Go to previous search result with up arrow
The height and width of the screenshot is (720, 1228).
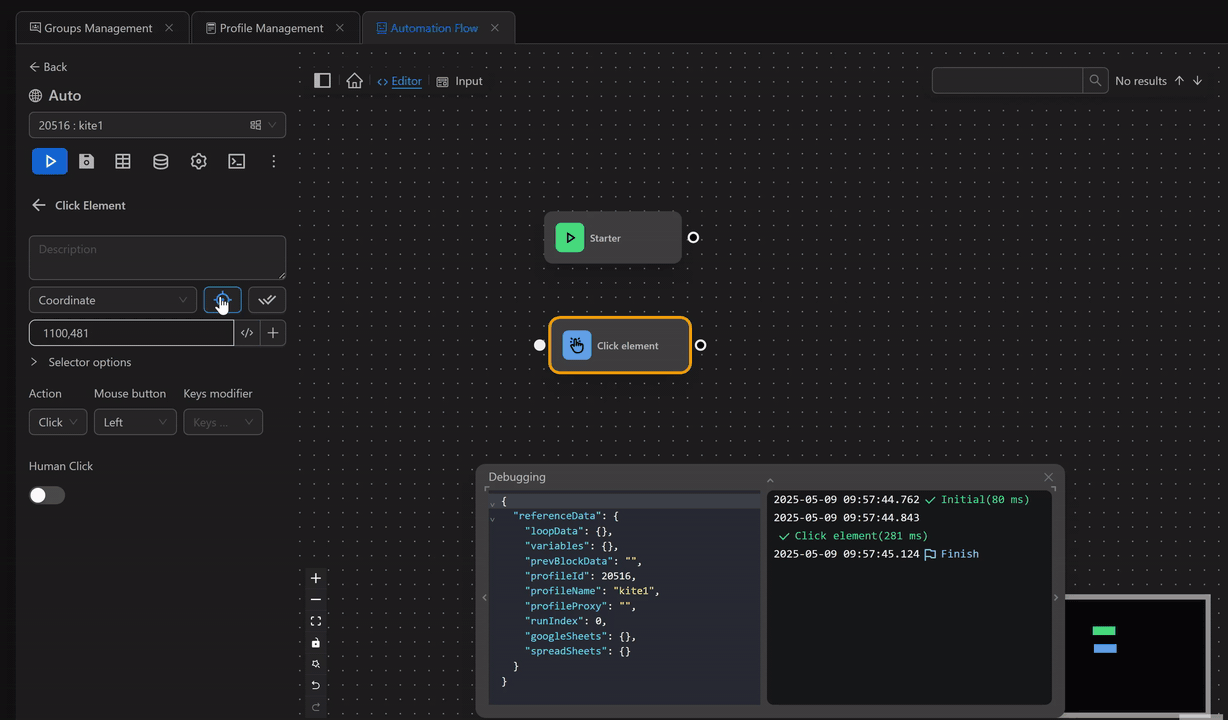pos(1179,80)
